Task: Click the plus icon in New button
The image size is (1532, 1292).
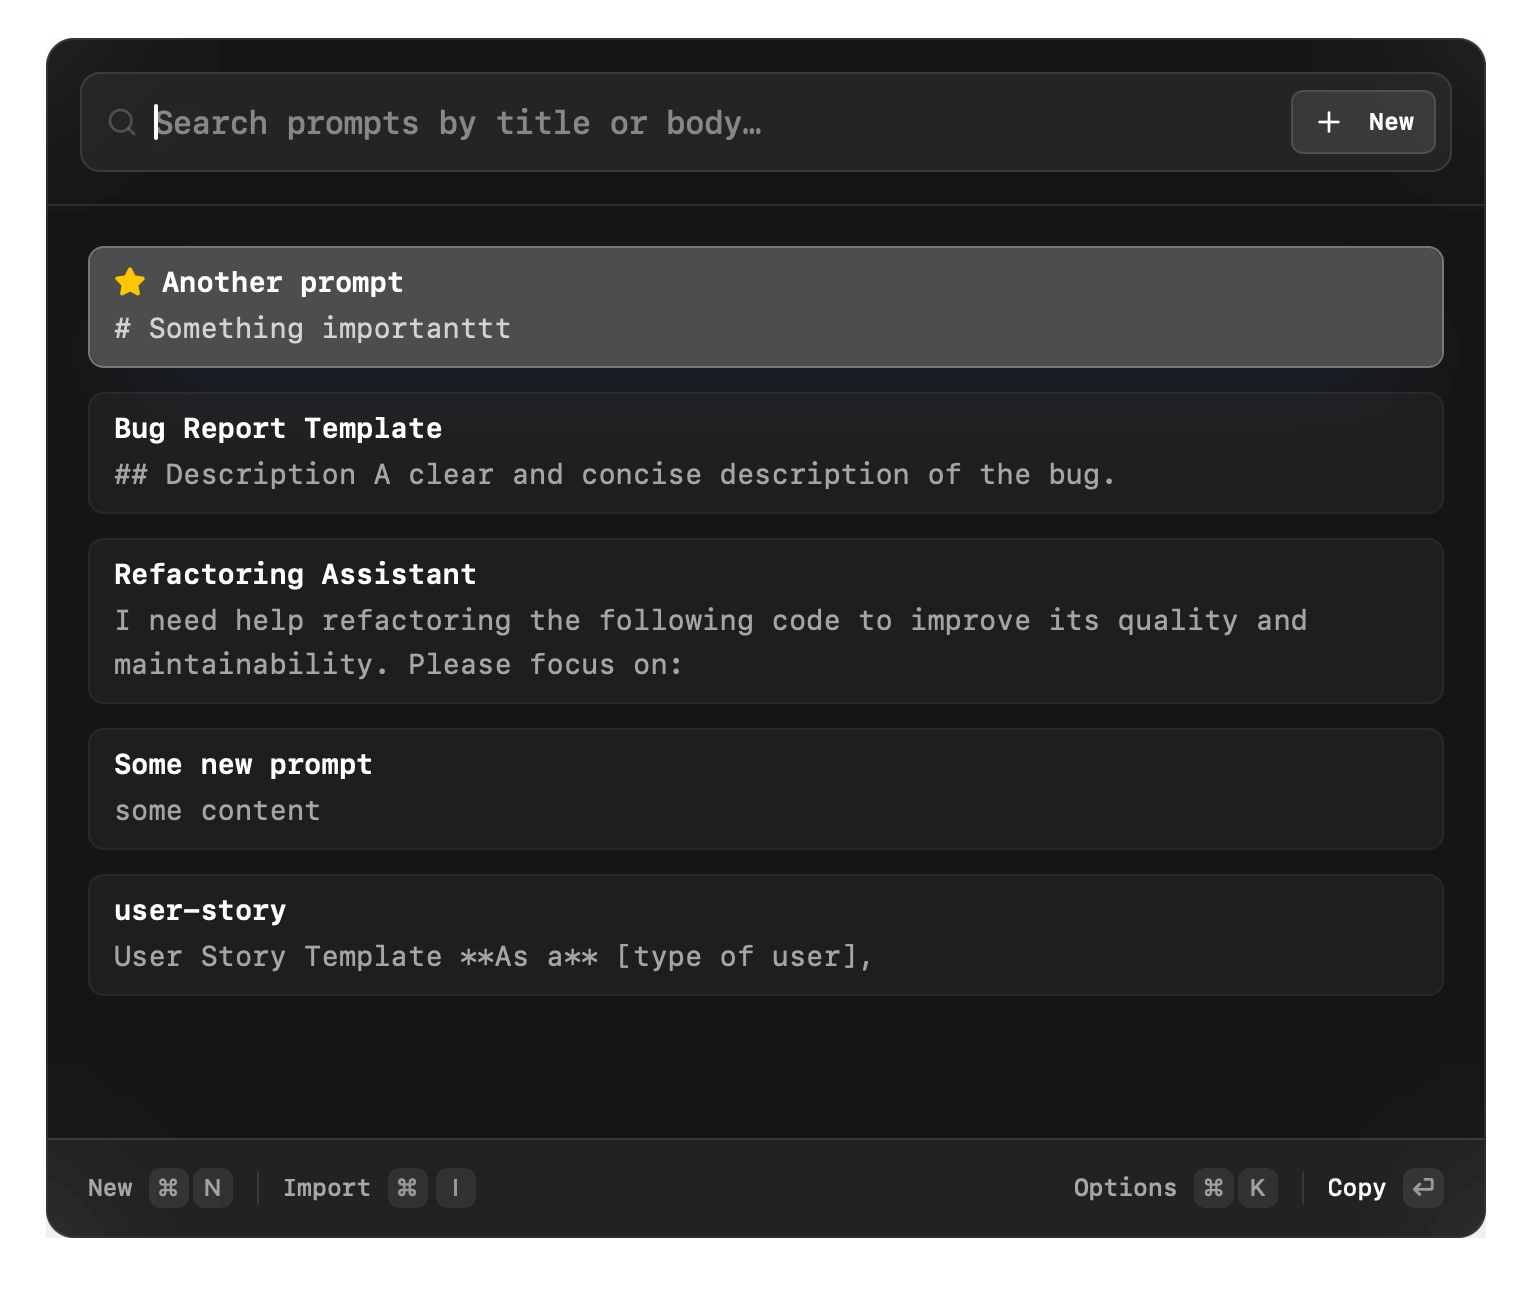Action: (1328, 122)
